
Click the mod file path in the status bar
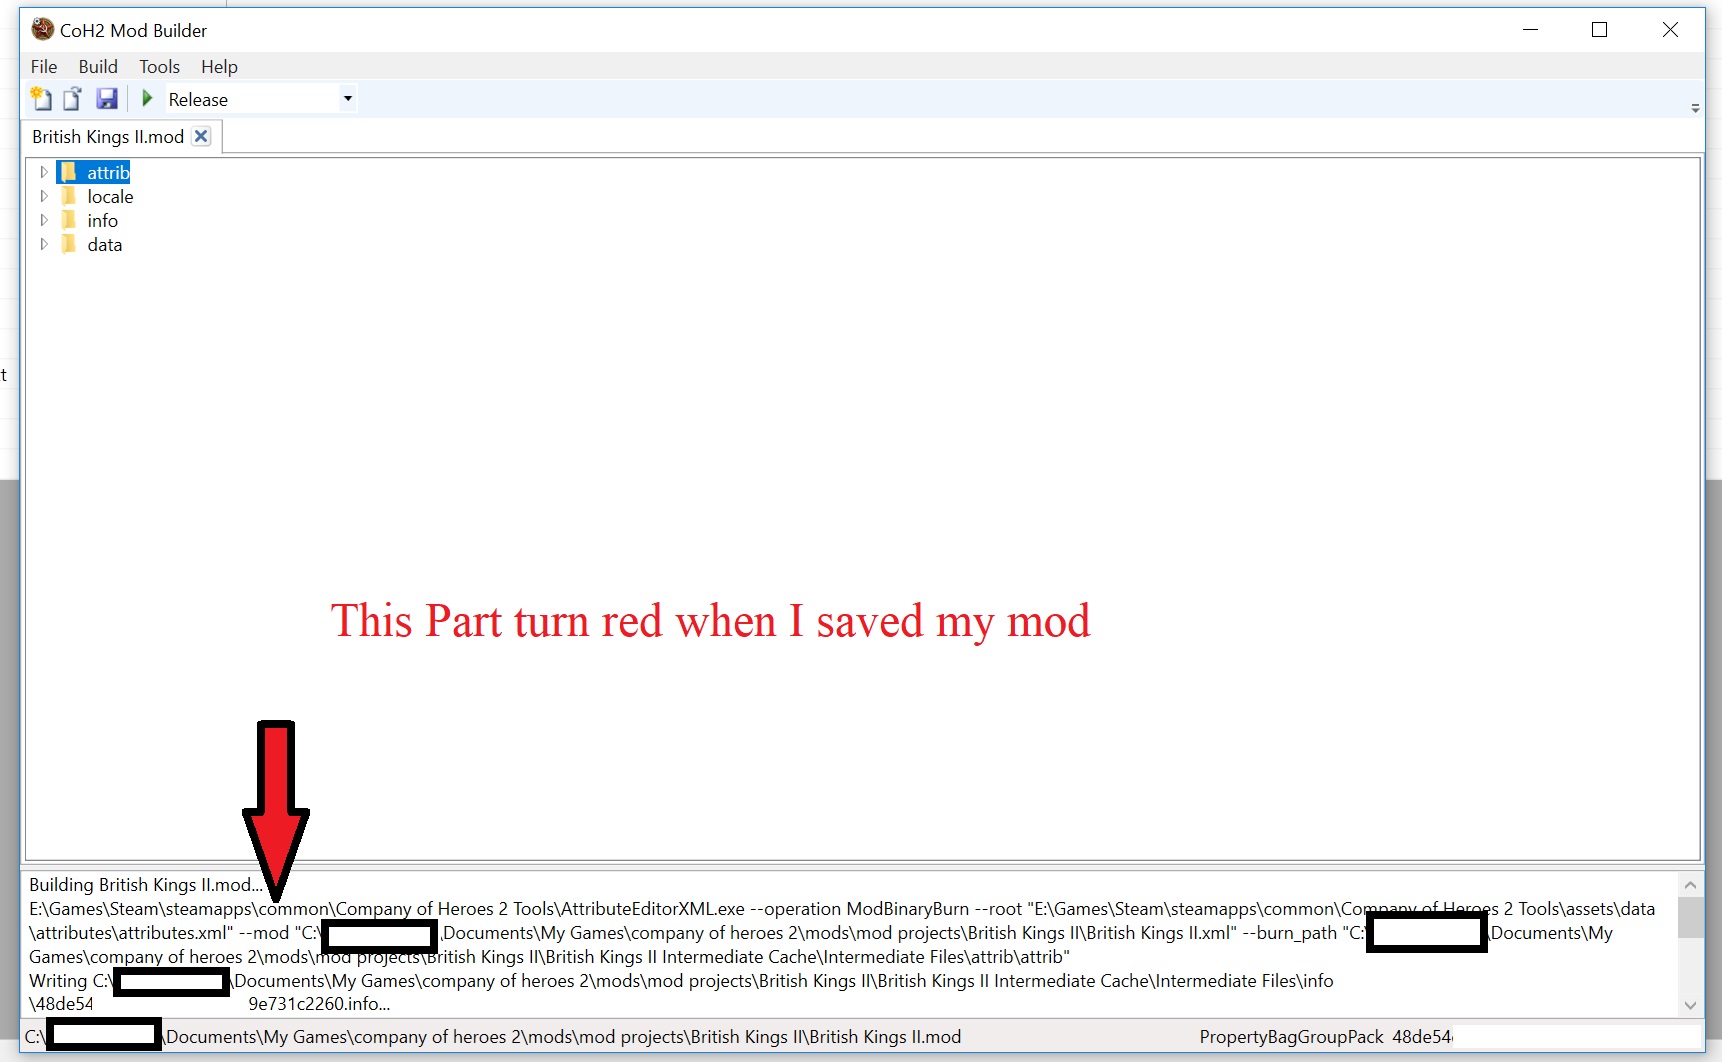tap(493, 1037)
